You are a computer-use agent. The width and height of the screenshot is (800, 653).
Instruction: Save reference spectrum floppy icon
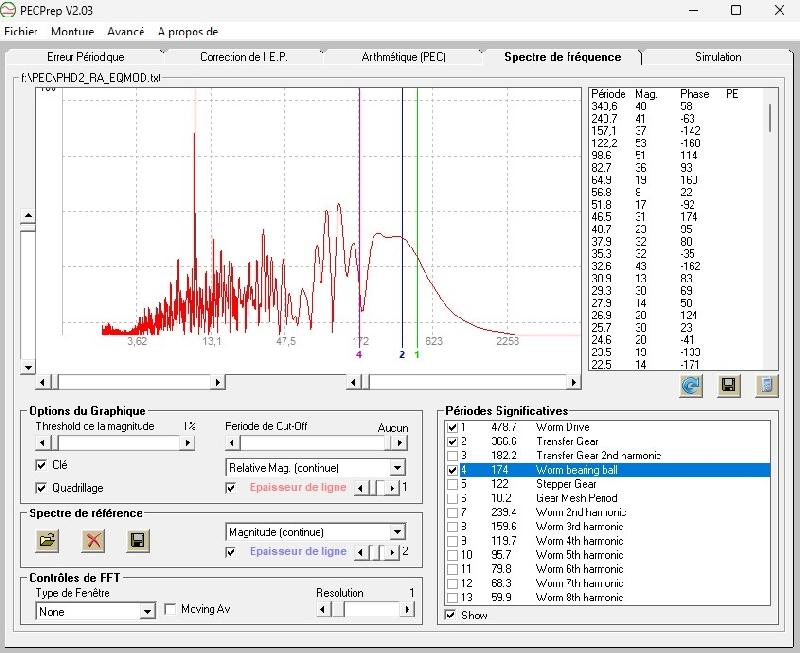coord(138,540)
